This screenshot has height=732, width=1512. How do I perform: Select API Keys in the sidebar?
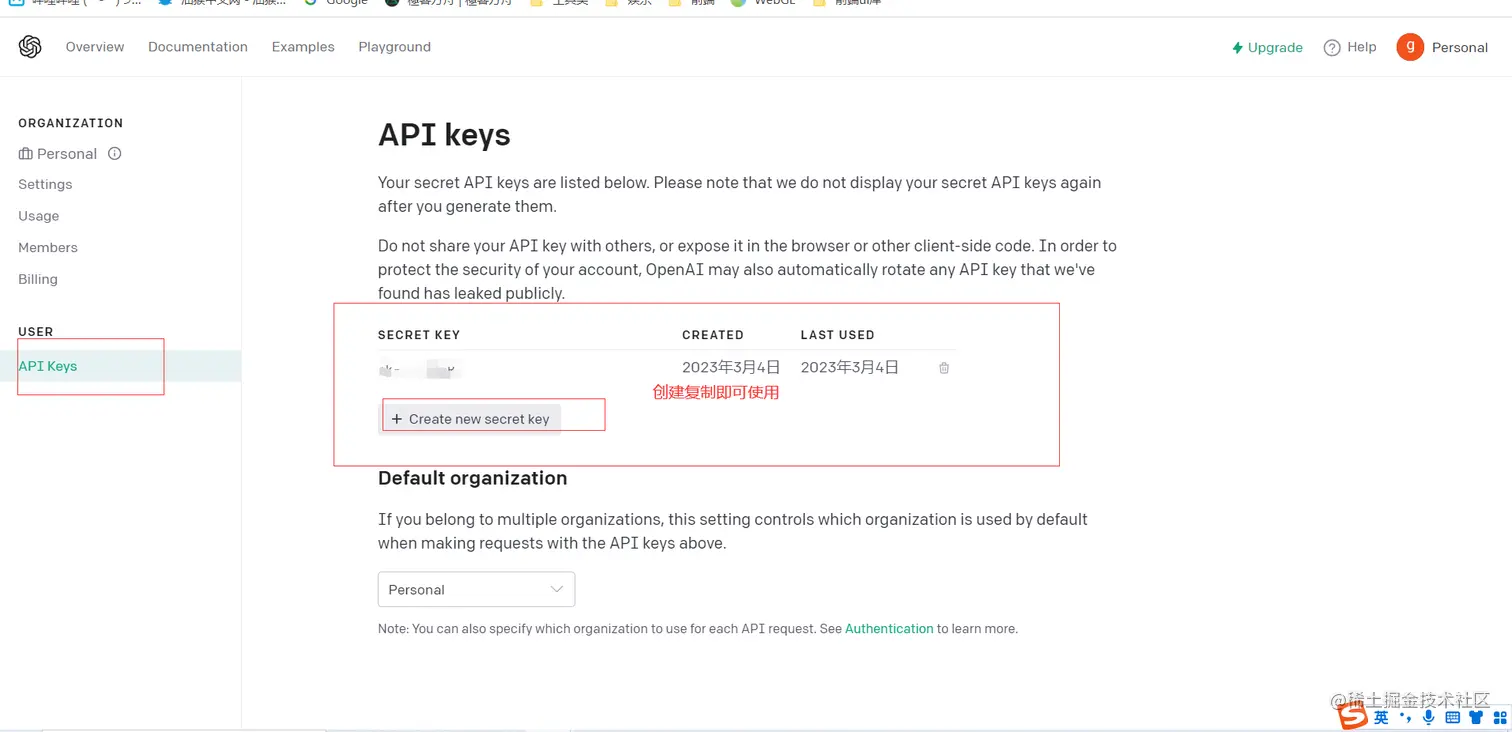click(x=120, y=366)
